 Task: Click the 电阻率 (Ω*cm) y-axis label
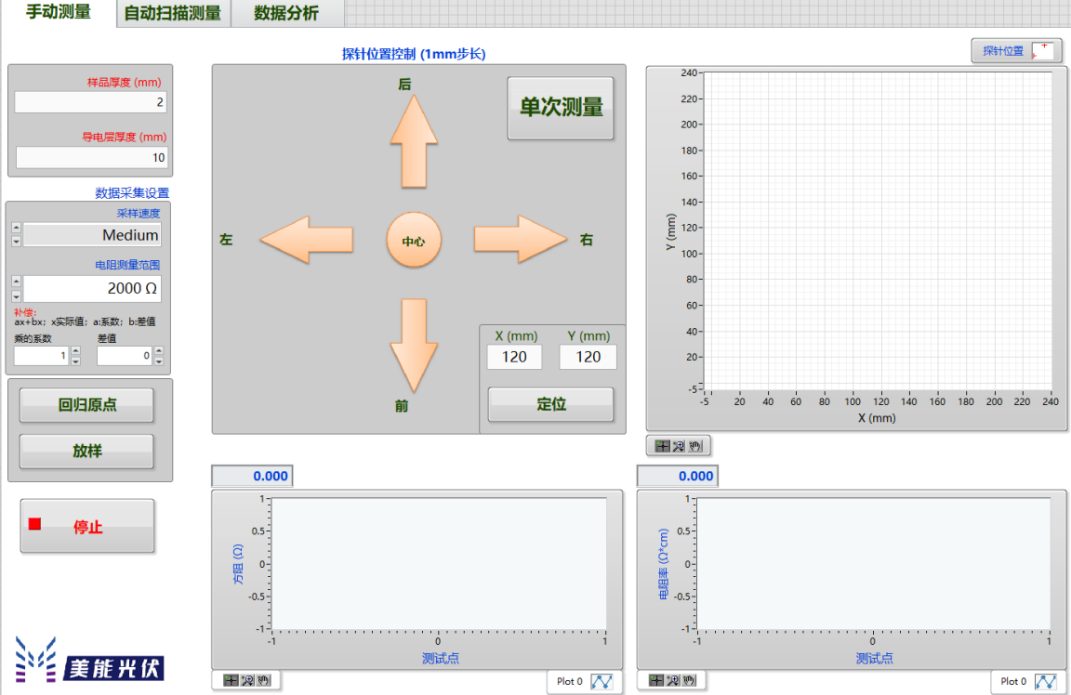click(x=663, y=564)
